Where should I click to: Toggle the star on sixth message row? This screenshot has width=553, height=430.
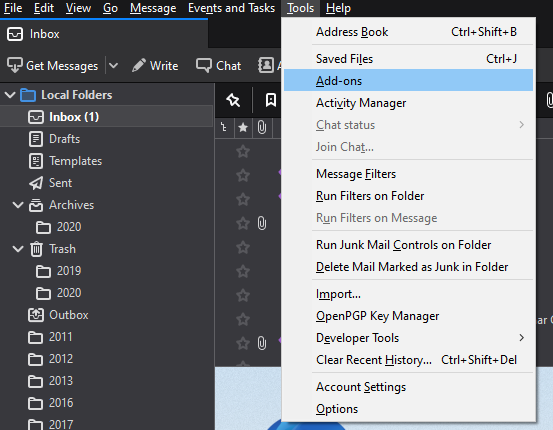tap(243, 271)
